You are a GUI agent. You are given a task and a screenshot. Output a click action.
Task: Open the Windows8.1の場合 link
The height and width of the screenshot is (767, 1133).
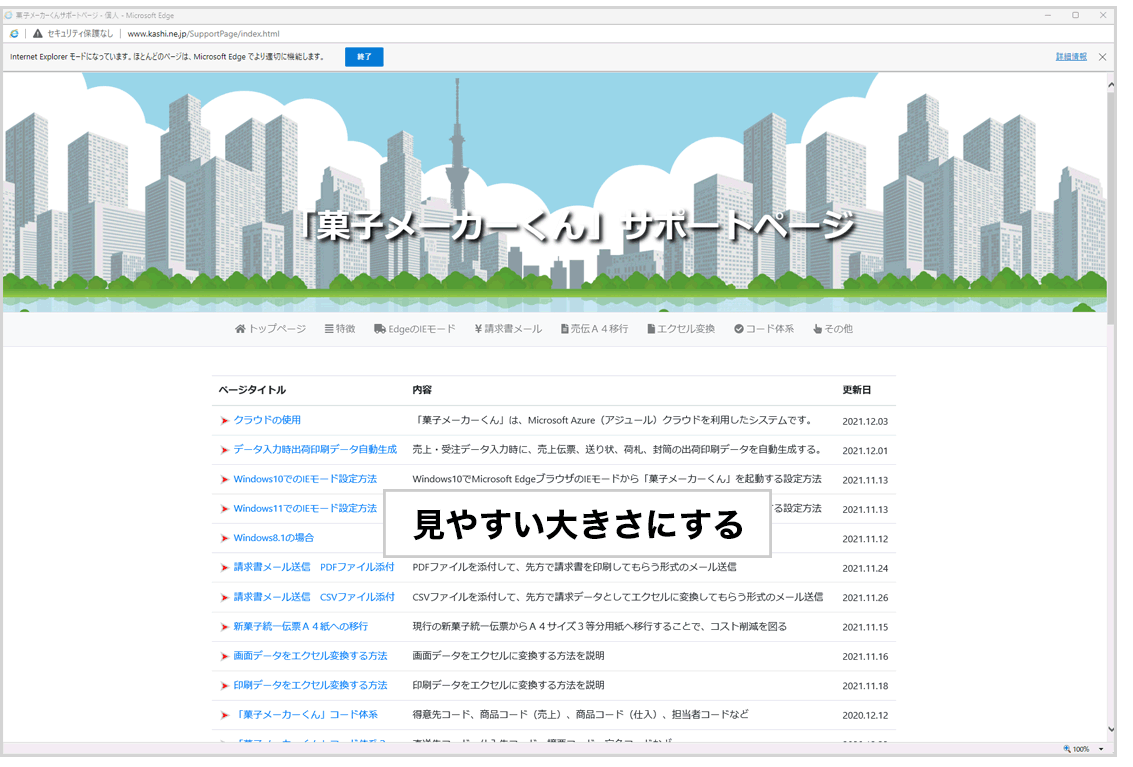pyautogui.click(x=273, y=538)
